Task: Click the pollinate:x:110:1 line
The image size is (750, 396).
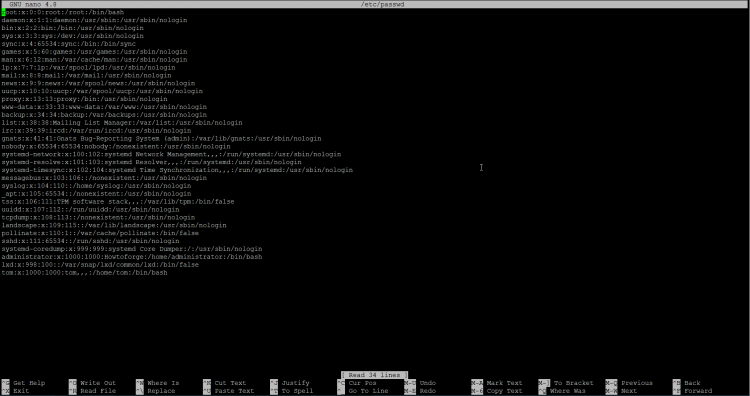Action: click(x=100, y=233)
